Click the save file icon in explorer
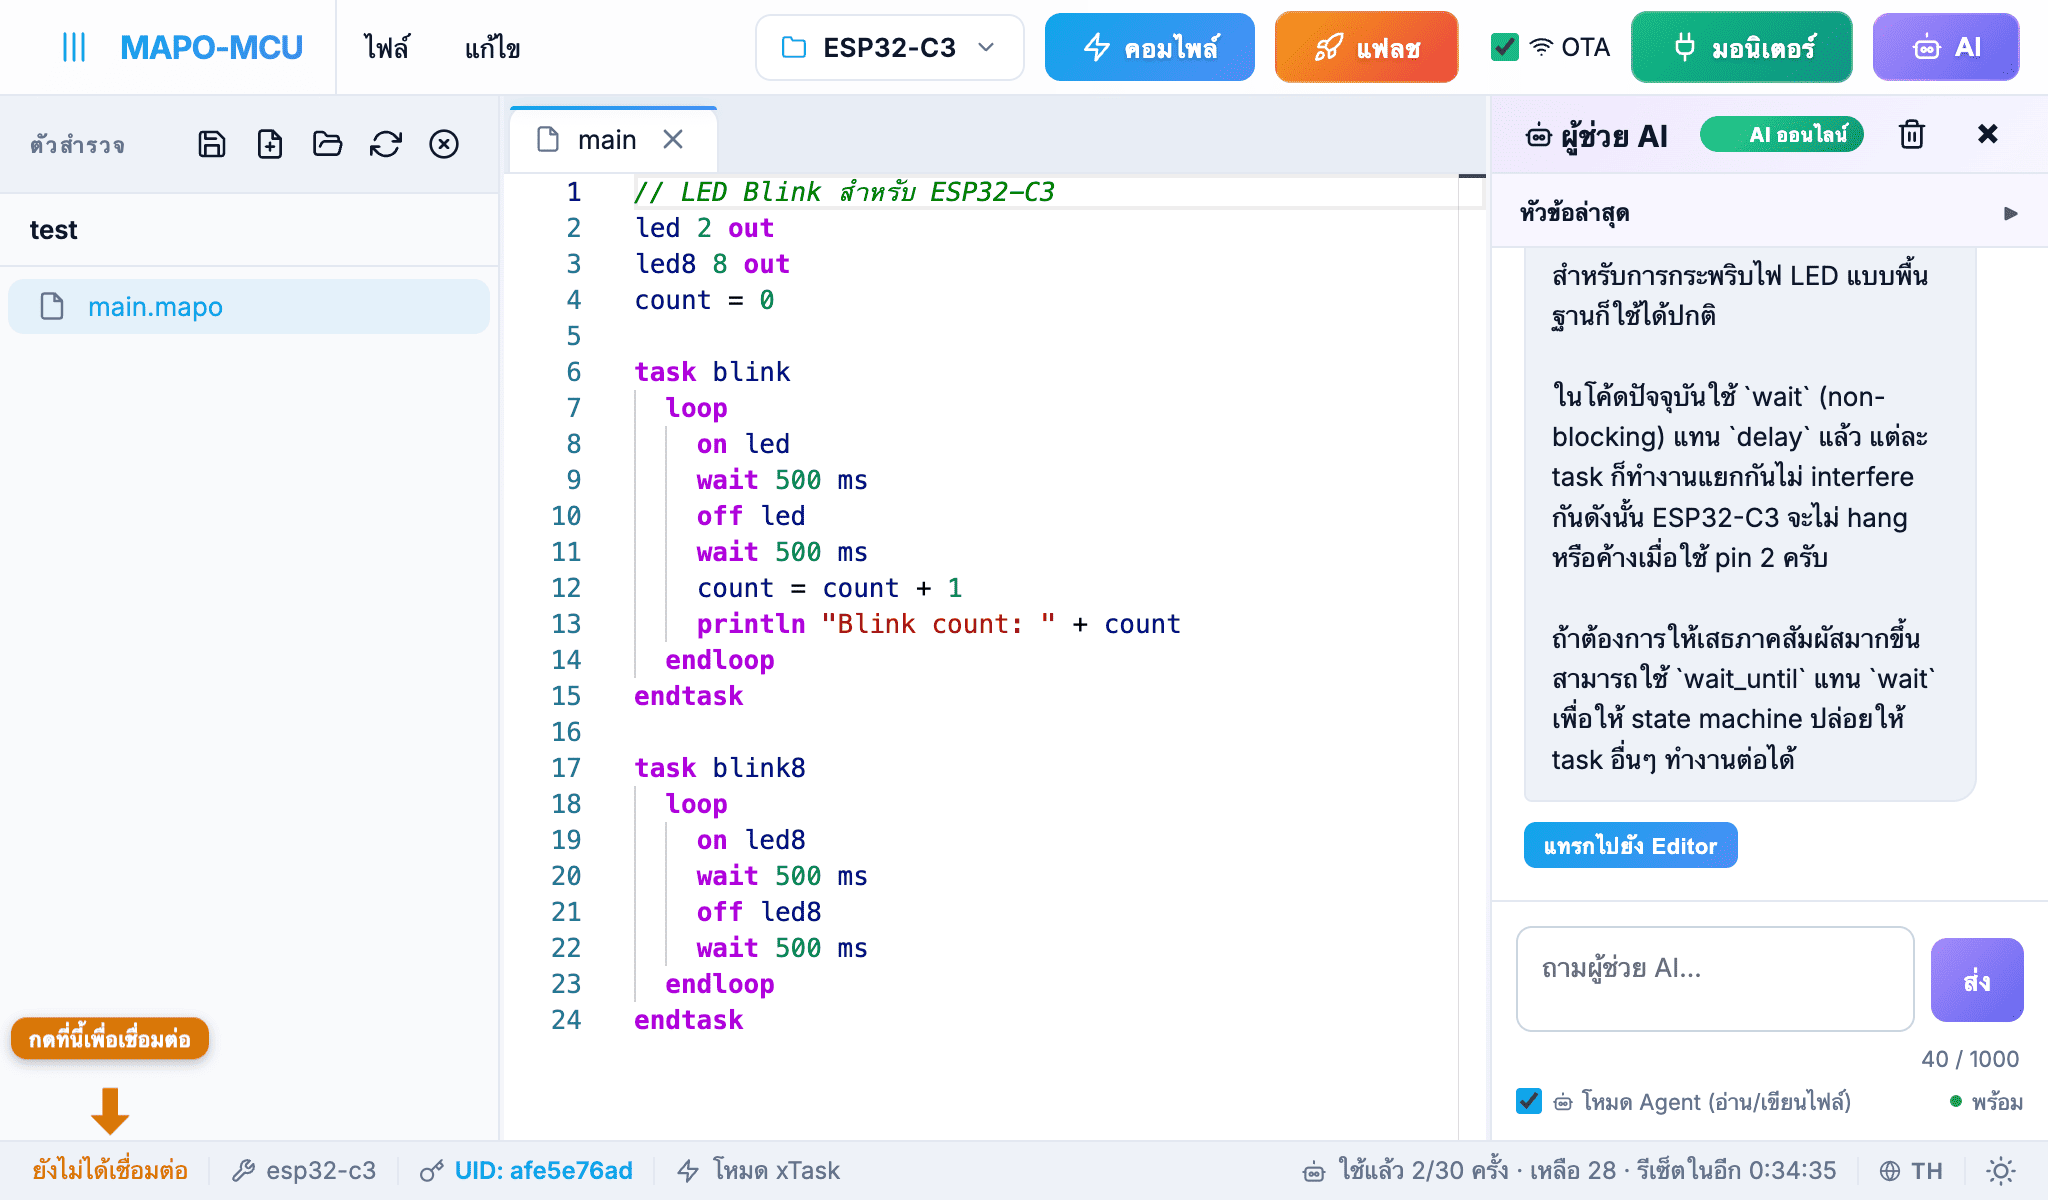Viewport: 2048px width, 1200px height. click(x=212, y=144)
